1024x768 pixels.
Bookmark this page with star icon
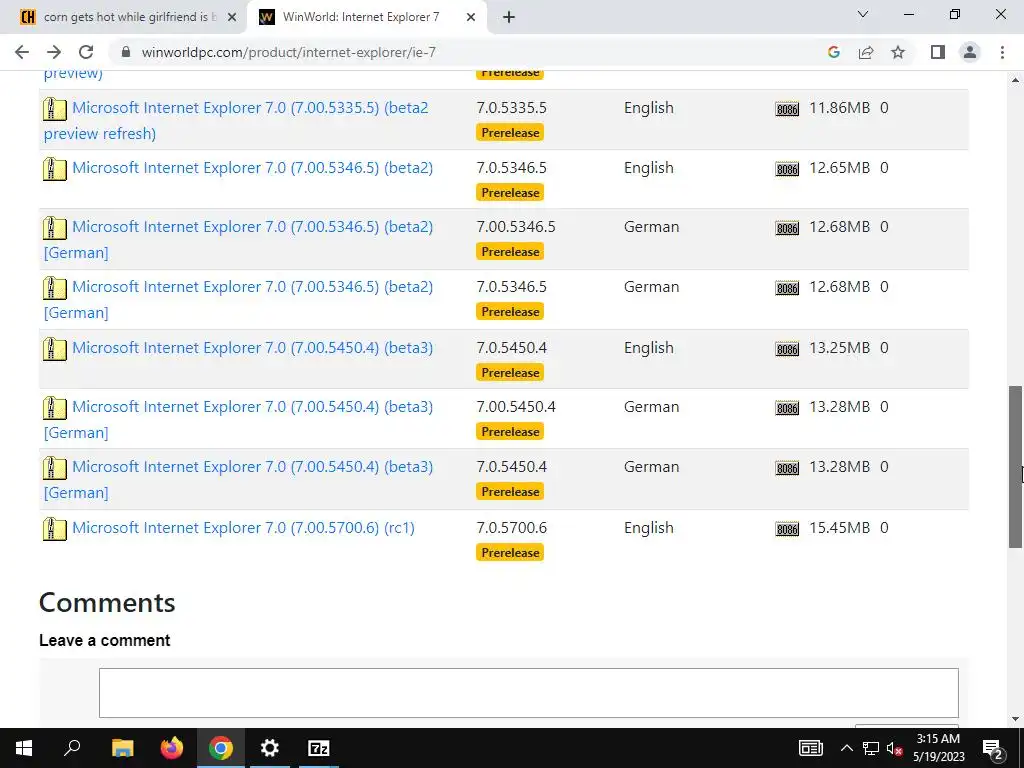[x=898, y=52]
